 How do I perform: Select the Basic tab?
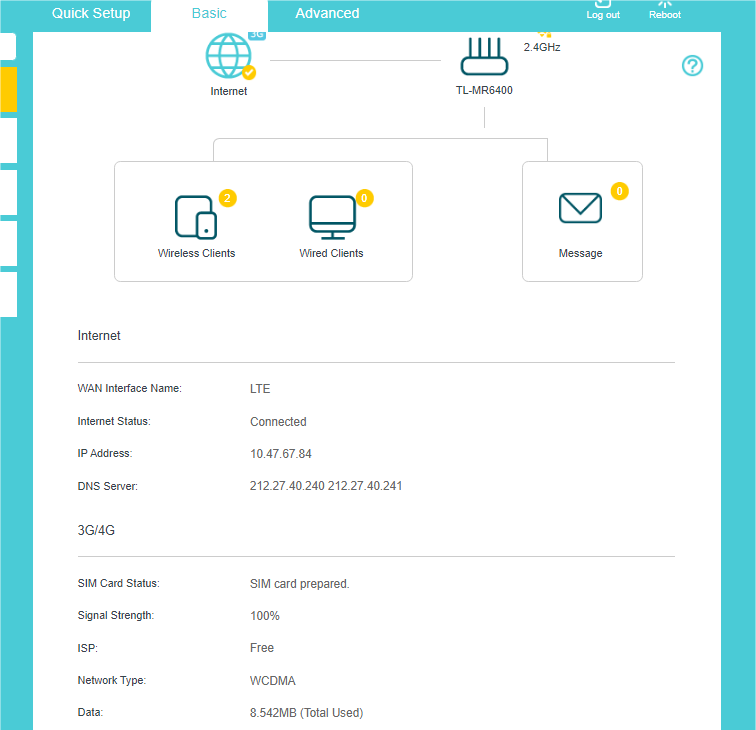(x=209, y=14)
